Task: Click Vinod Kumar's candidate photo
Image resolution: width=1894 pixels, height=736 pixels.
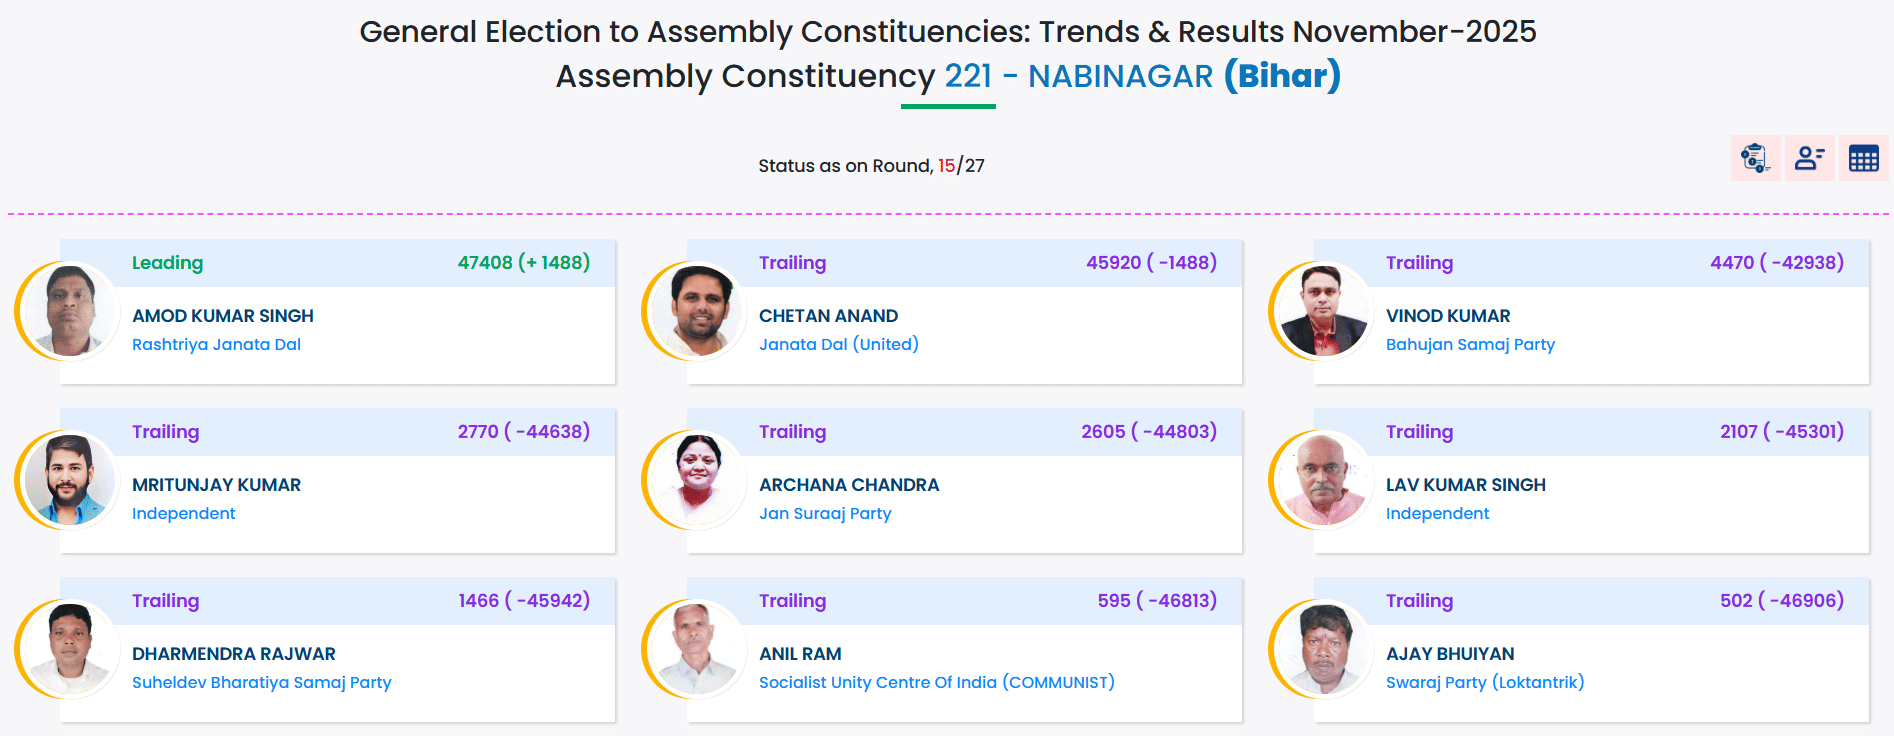Action: pyautogui.click(x=1322, y=310)
